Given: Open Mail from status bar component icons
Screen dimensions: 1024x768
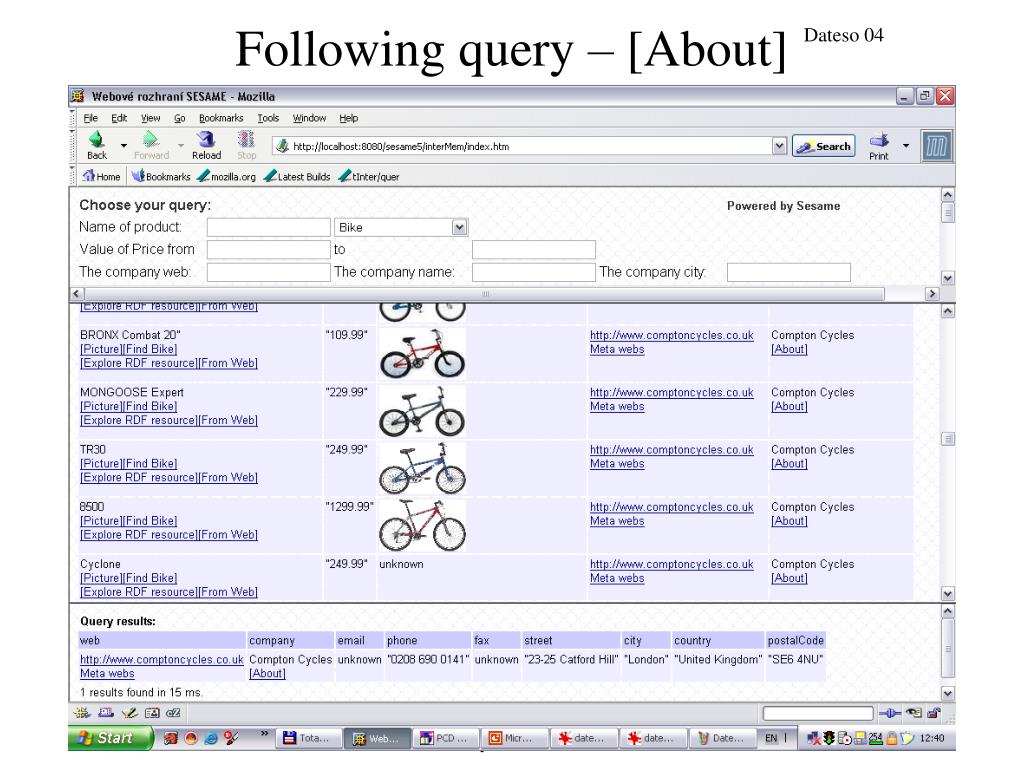Looking at the screenshot, I should tap(106, 712).
